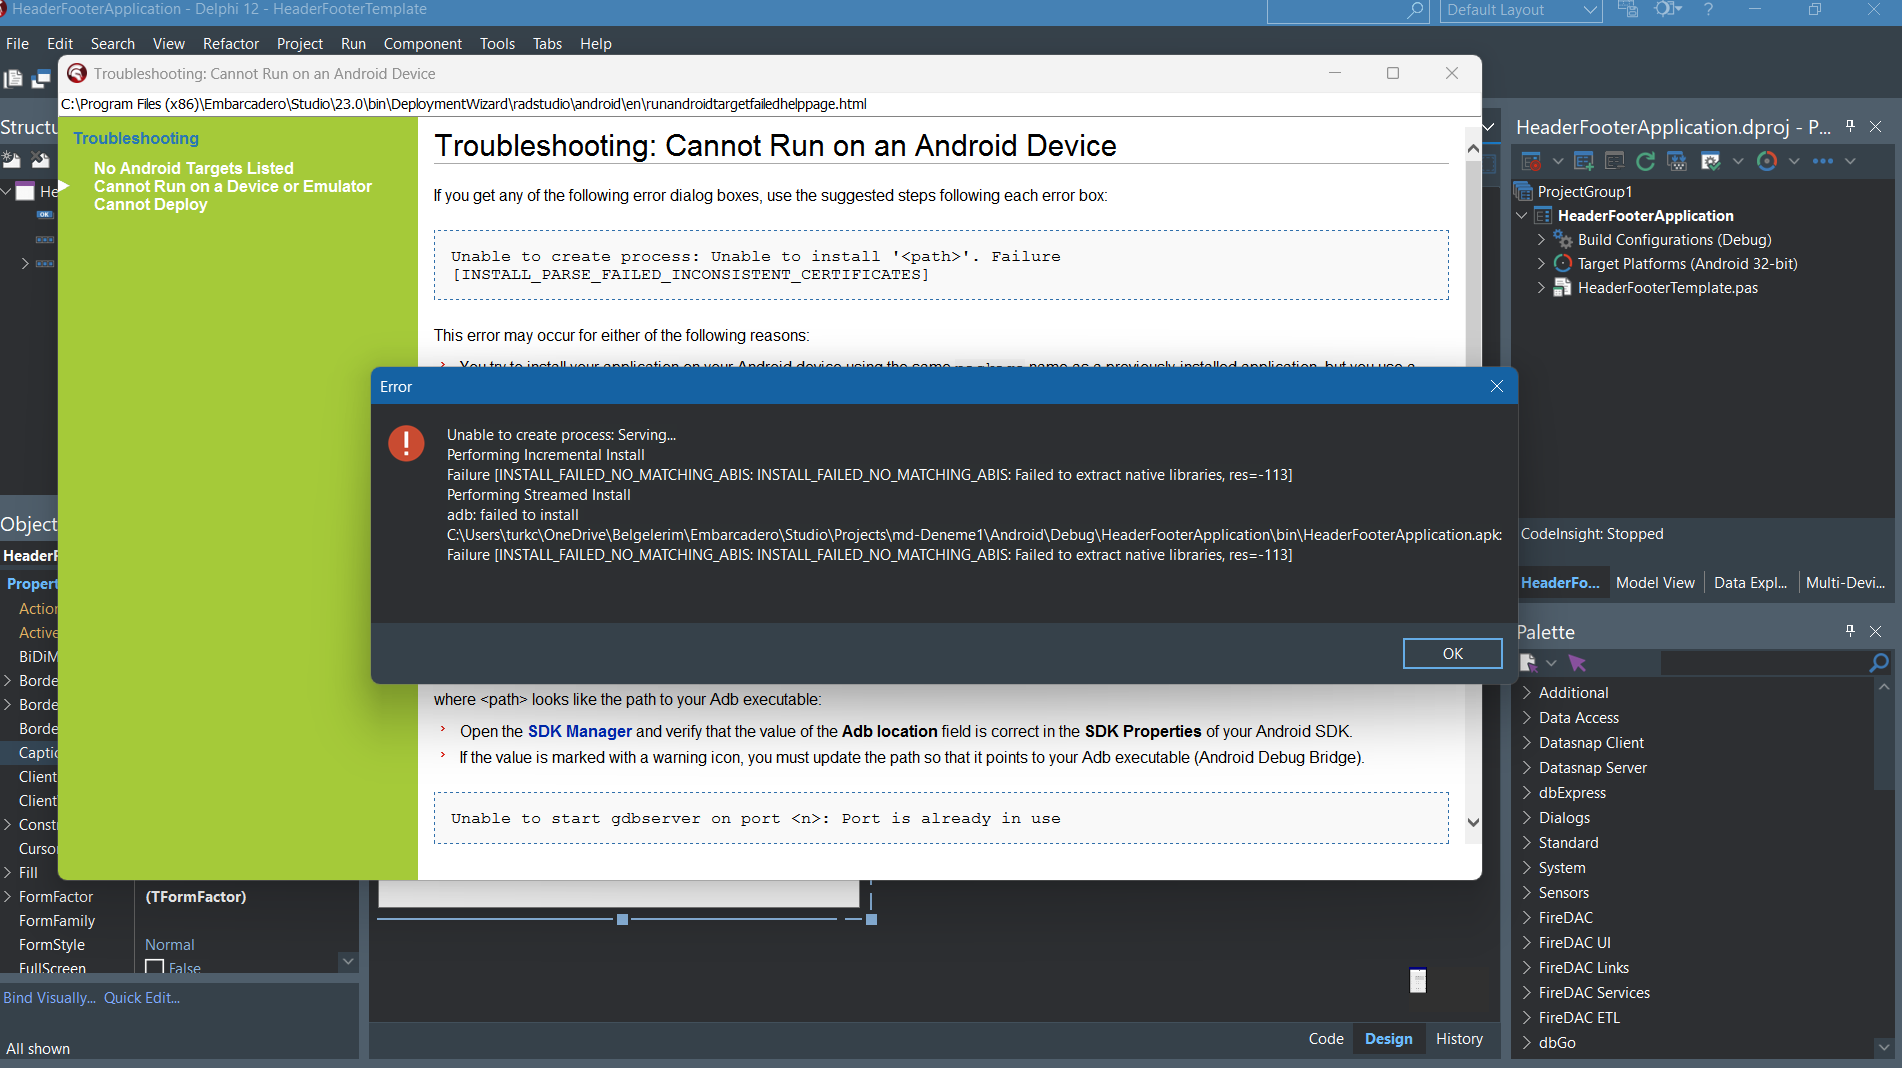Click the Sync/Collapse projects icon
The width and height of the screenshot is (1902, 1068).
click(1677, 161)
